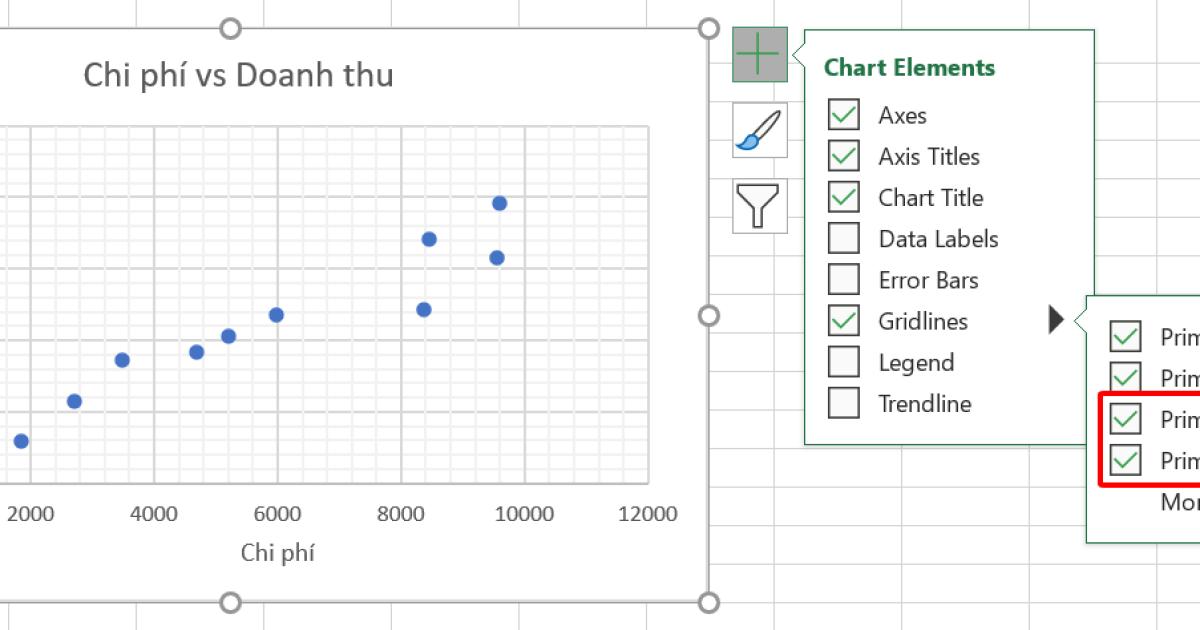
Task: Enable the Trendline checkbox
Action: pos(843,403)
